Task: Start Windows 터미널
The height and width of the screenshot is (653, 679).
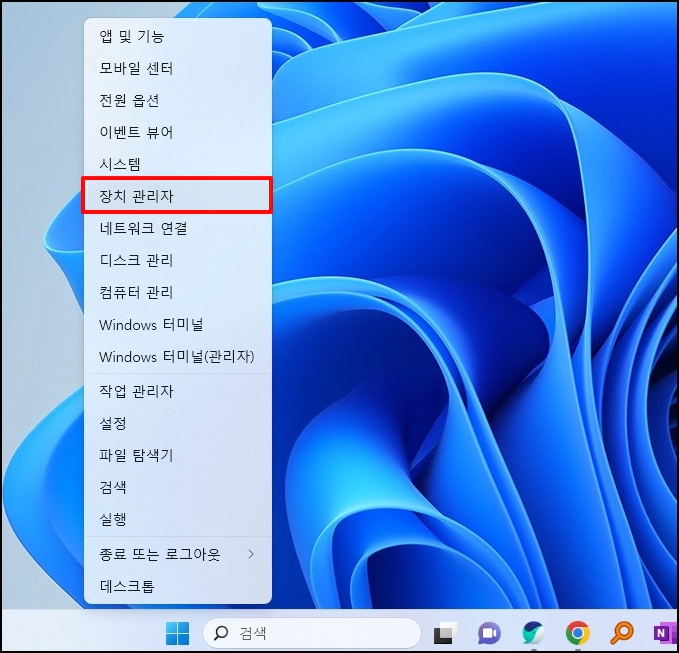Action: tap(178, 324)
